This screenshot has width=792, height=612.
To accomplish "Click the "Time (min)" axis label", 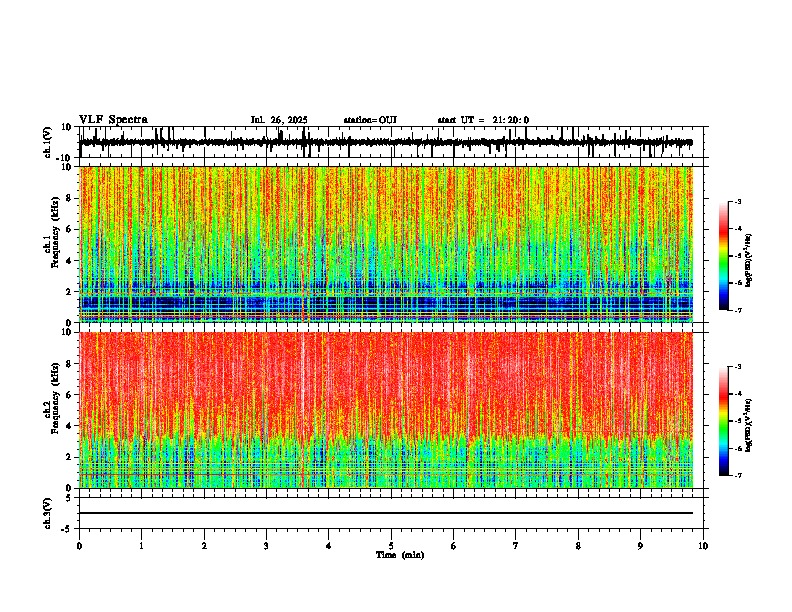I will pyautogui.click(x=400, y=555).
